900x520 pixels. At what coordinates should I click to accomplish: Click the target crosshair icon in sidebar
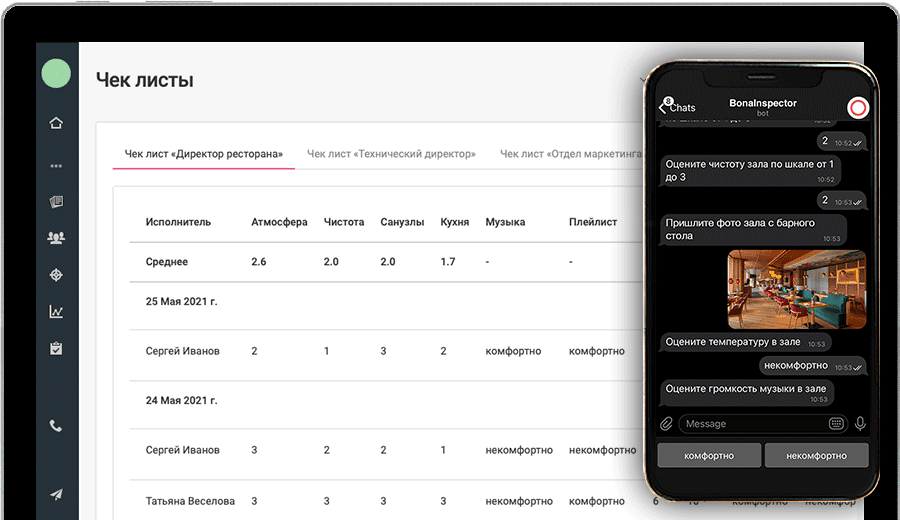click(56, 275)
